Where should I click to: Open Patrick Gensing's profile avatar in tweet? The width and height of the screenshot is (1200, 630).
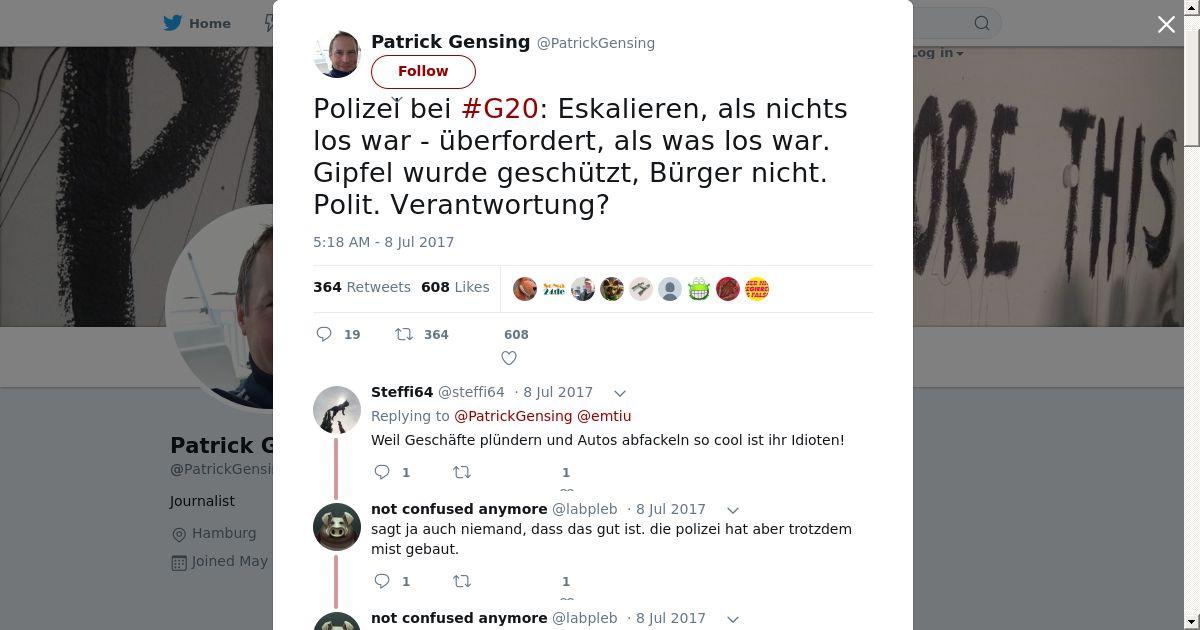337,54
